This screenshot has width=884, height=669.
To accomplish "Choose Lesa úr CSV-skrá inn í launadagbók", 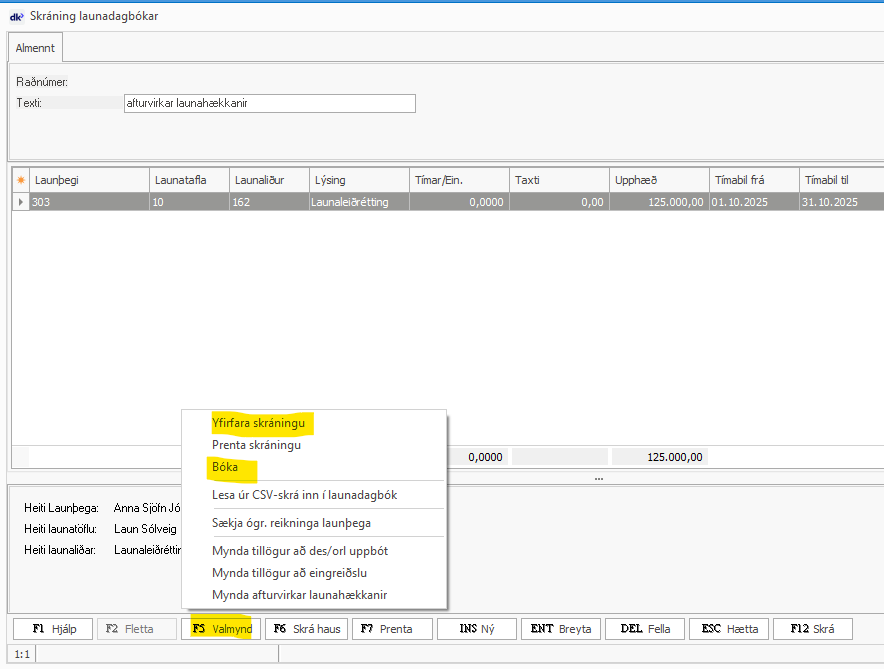I will (x=311, y=494).
